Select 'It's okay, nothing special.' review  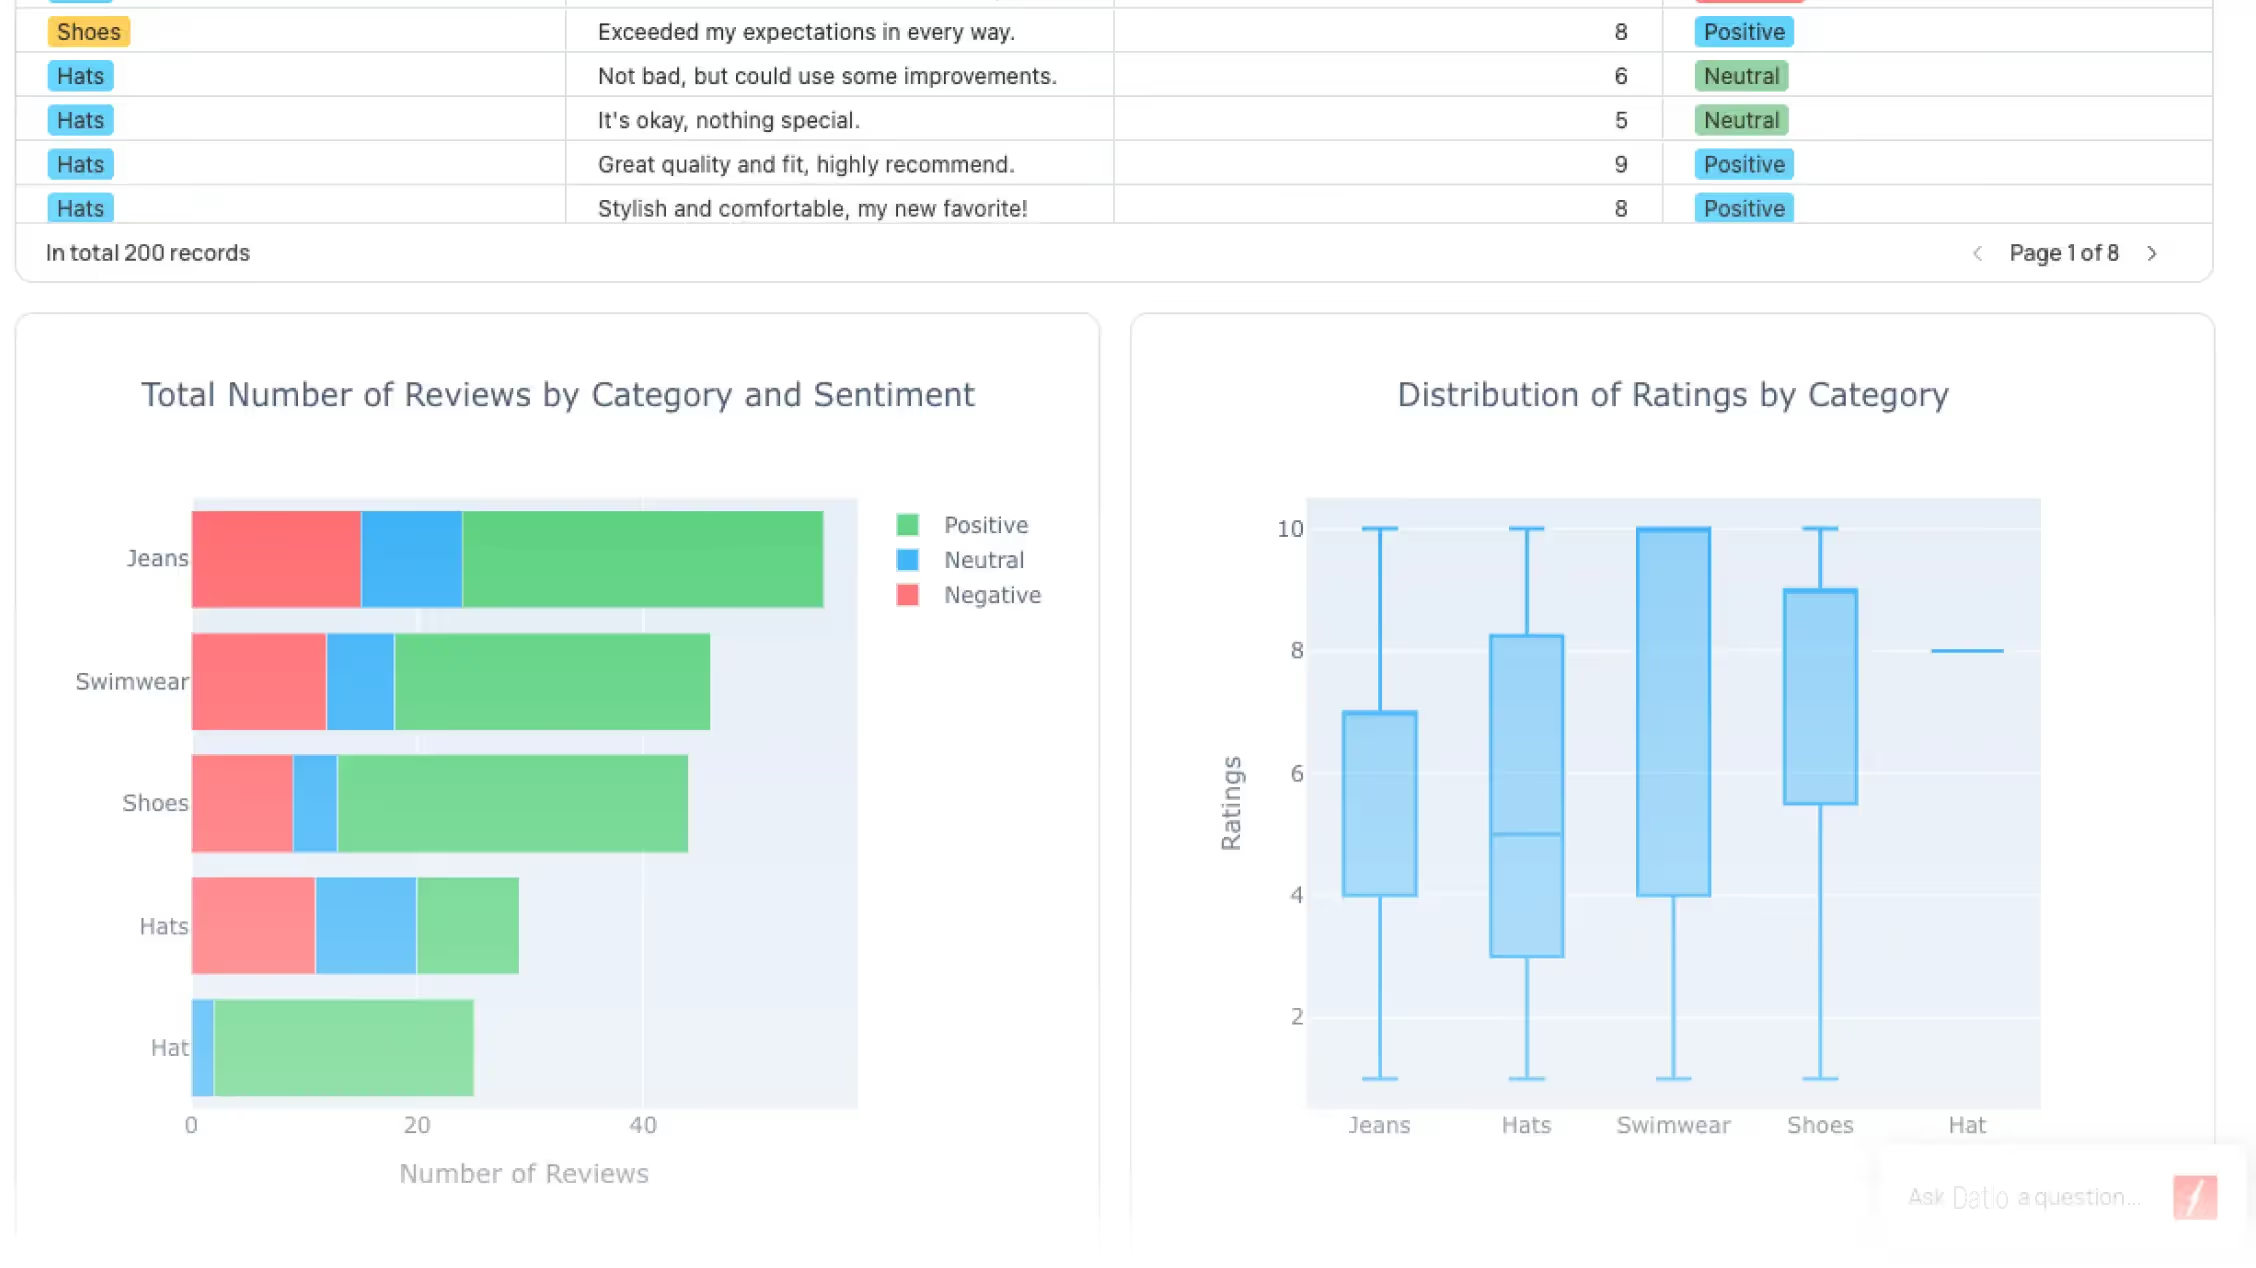(x=729, y=120)
